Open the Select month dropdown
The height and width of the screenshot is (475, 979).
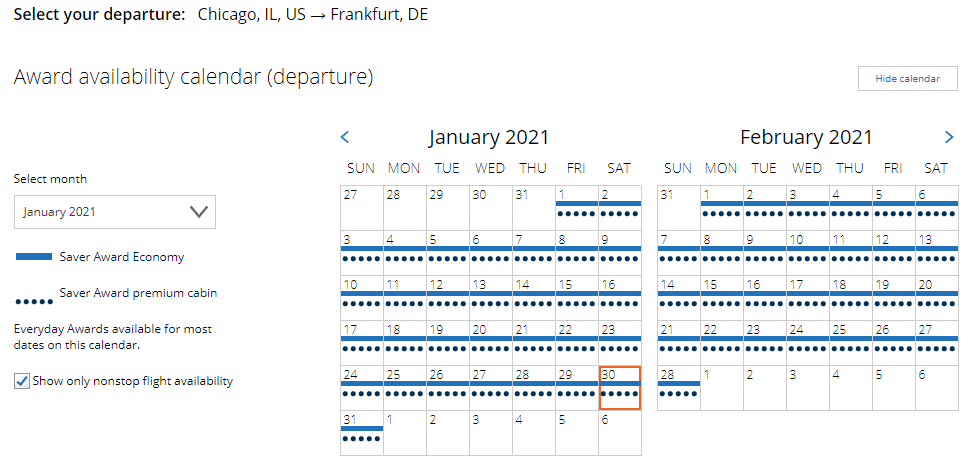[115, 212]
